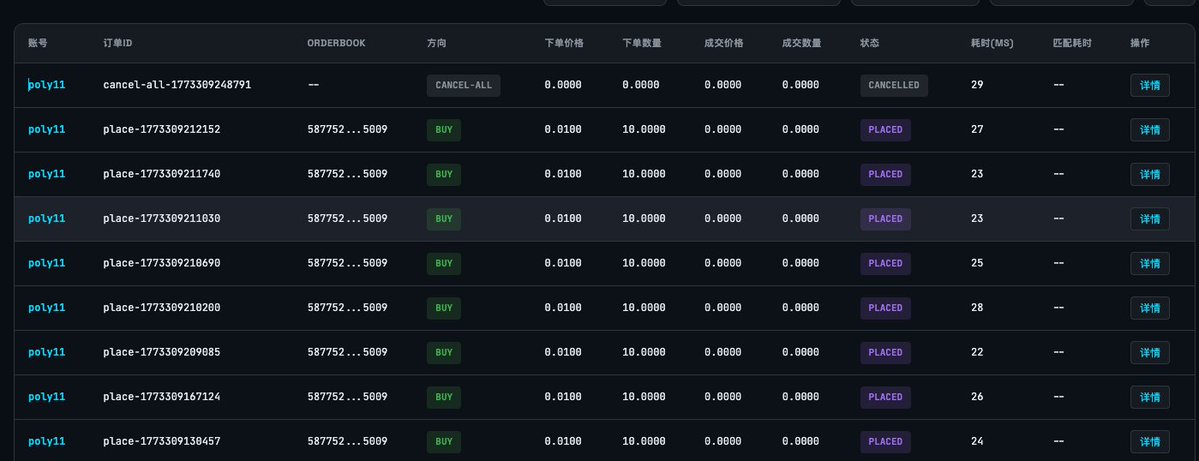Viewport: 1199px width, 461px height.
Task: Open 详情 for order place-1773309210200
Action: point(1149,308)
